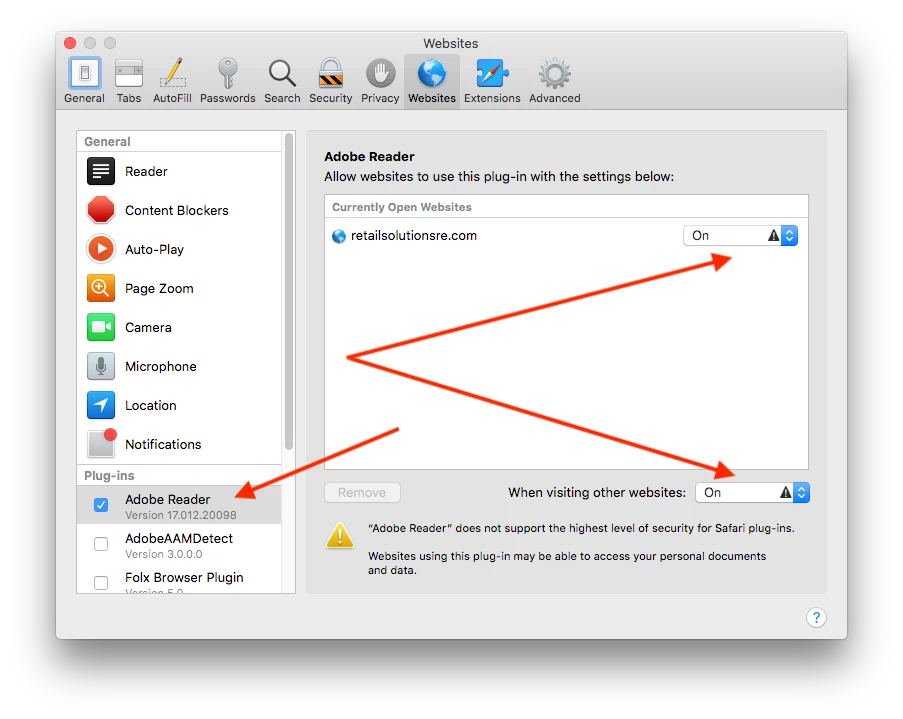
Task: Click the Folx Browser Plugin name
Action: (184, 577)
